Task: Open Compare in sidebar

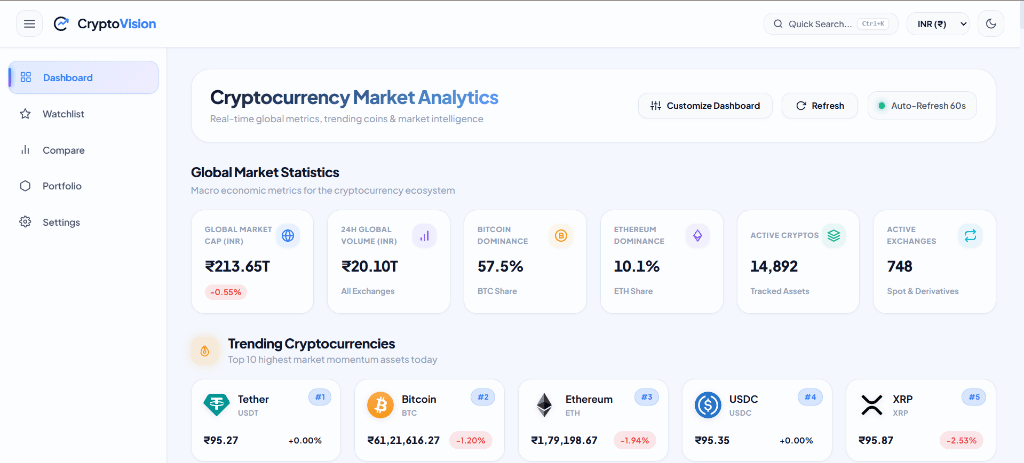Action: (x=84, y=150)
